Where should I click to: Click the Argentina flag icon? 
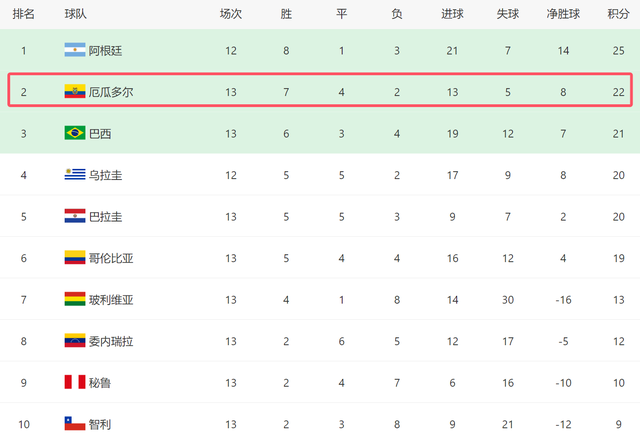point(75,50)
